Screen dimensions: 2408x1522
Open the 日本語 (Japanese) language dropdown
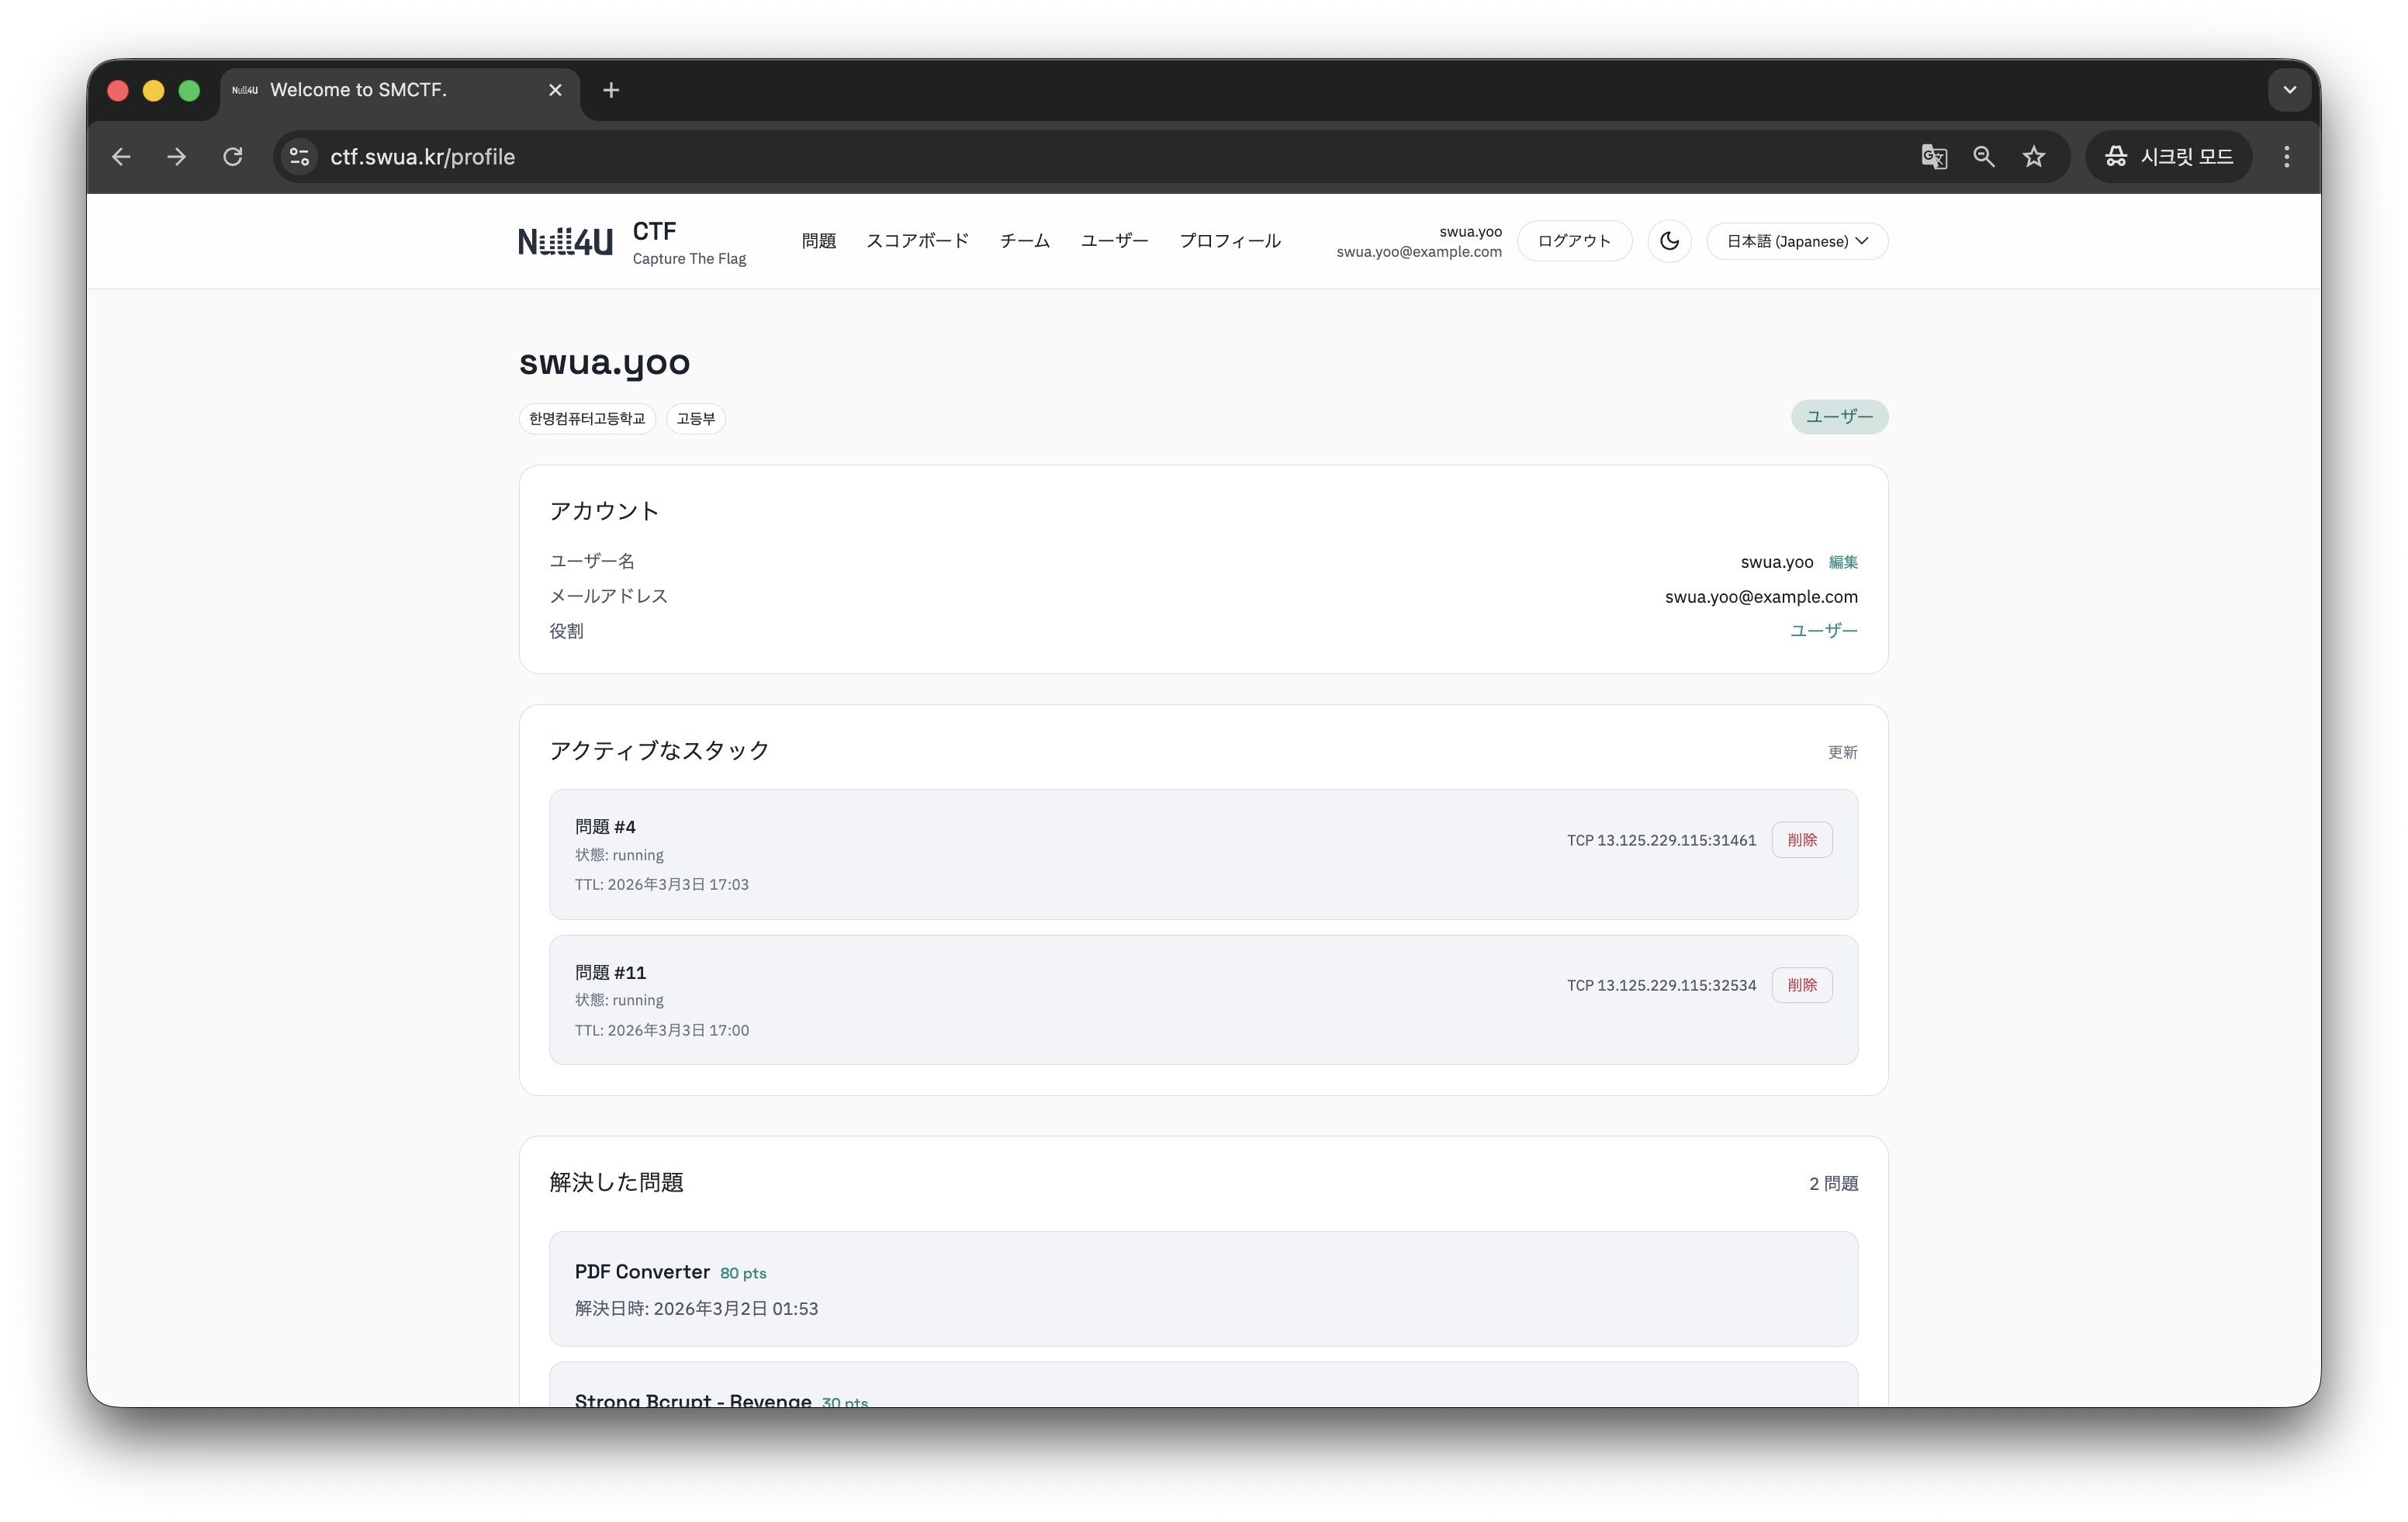point(1796,241)
